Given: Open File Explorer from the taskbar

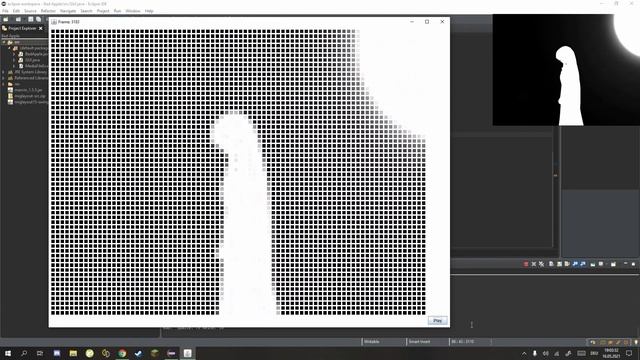Looking at the screenshot, I should (x=73, y=353).
